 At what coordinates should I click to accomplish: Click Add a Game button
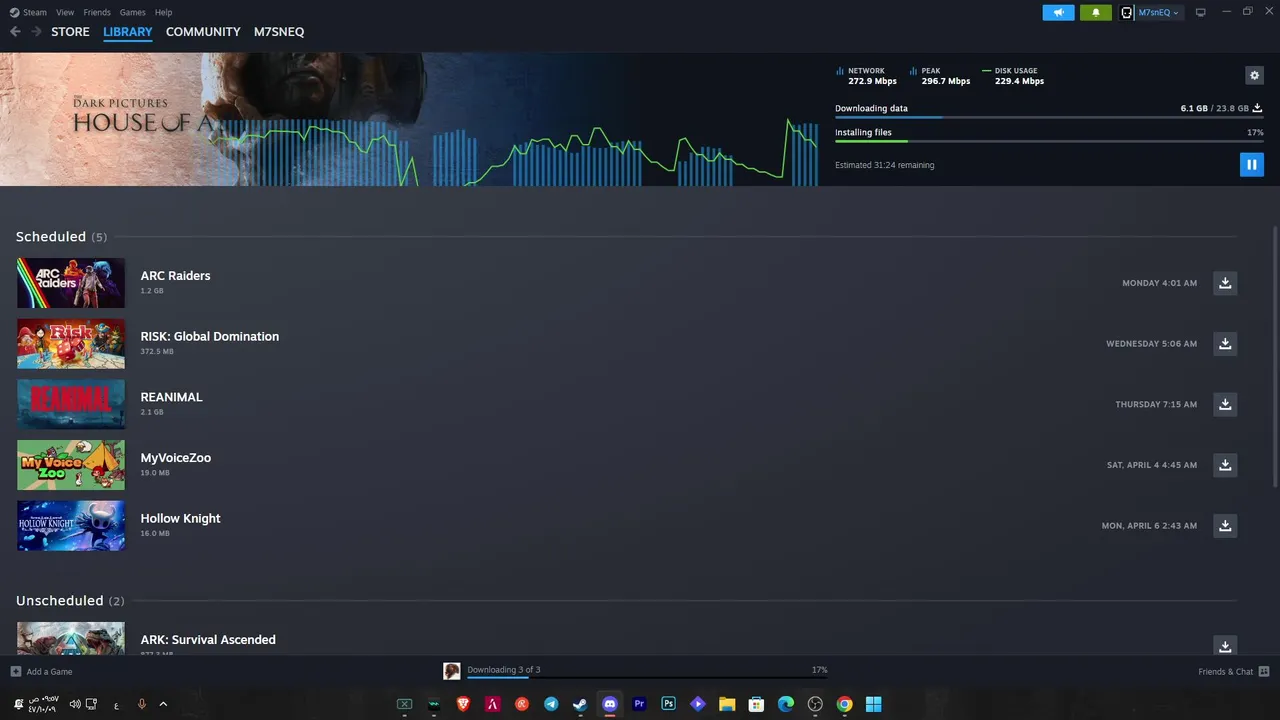click(x=41, y=672)
